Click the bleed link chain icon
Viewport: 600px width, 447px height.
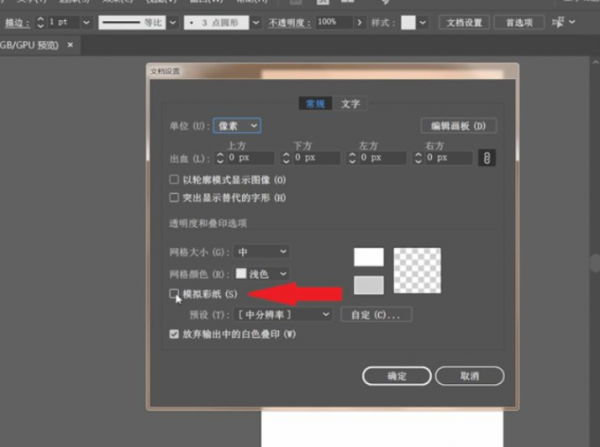tap(487, 158)
